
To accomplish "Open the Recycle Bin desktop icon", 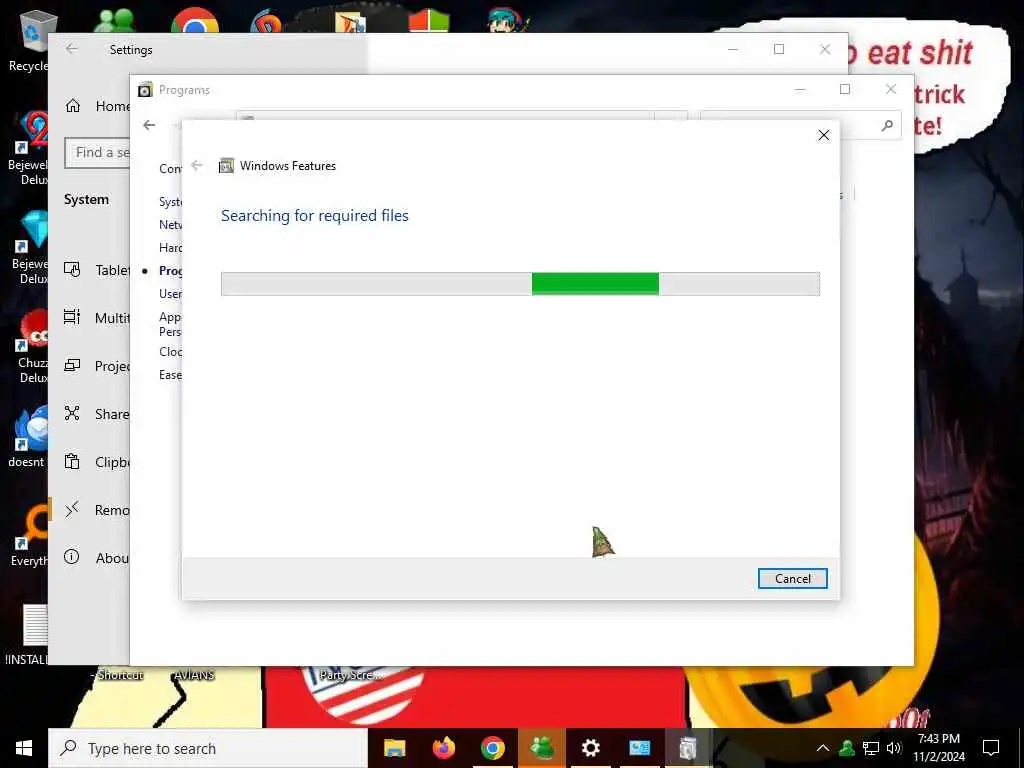I will point(27,40).
